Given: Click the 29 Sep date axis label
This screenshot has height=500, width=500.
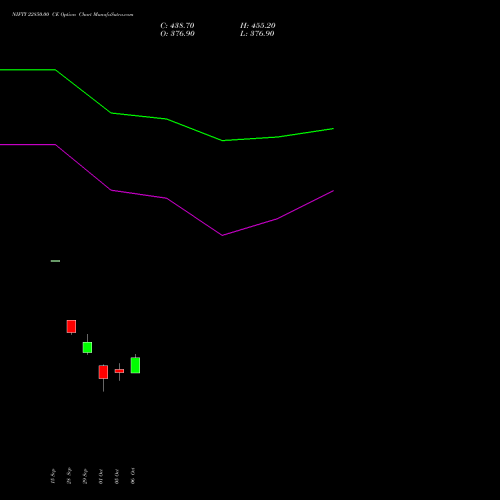Looking at the screenshot, I should point(85,476).
